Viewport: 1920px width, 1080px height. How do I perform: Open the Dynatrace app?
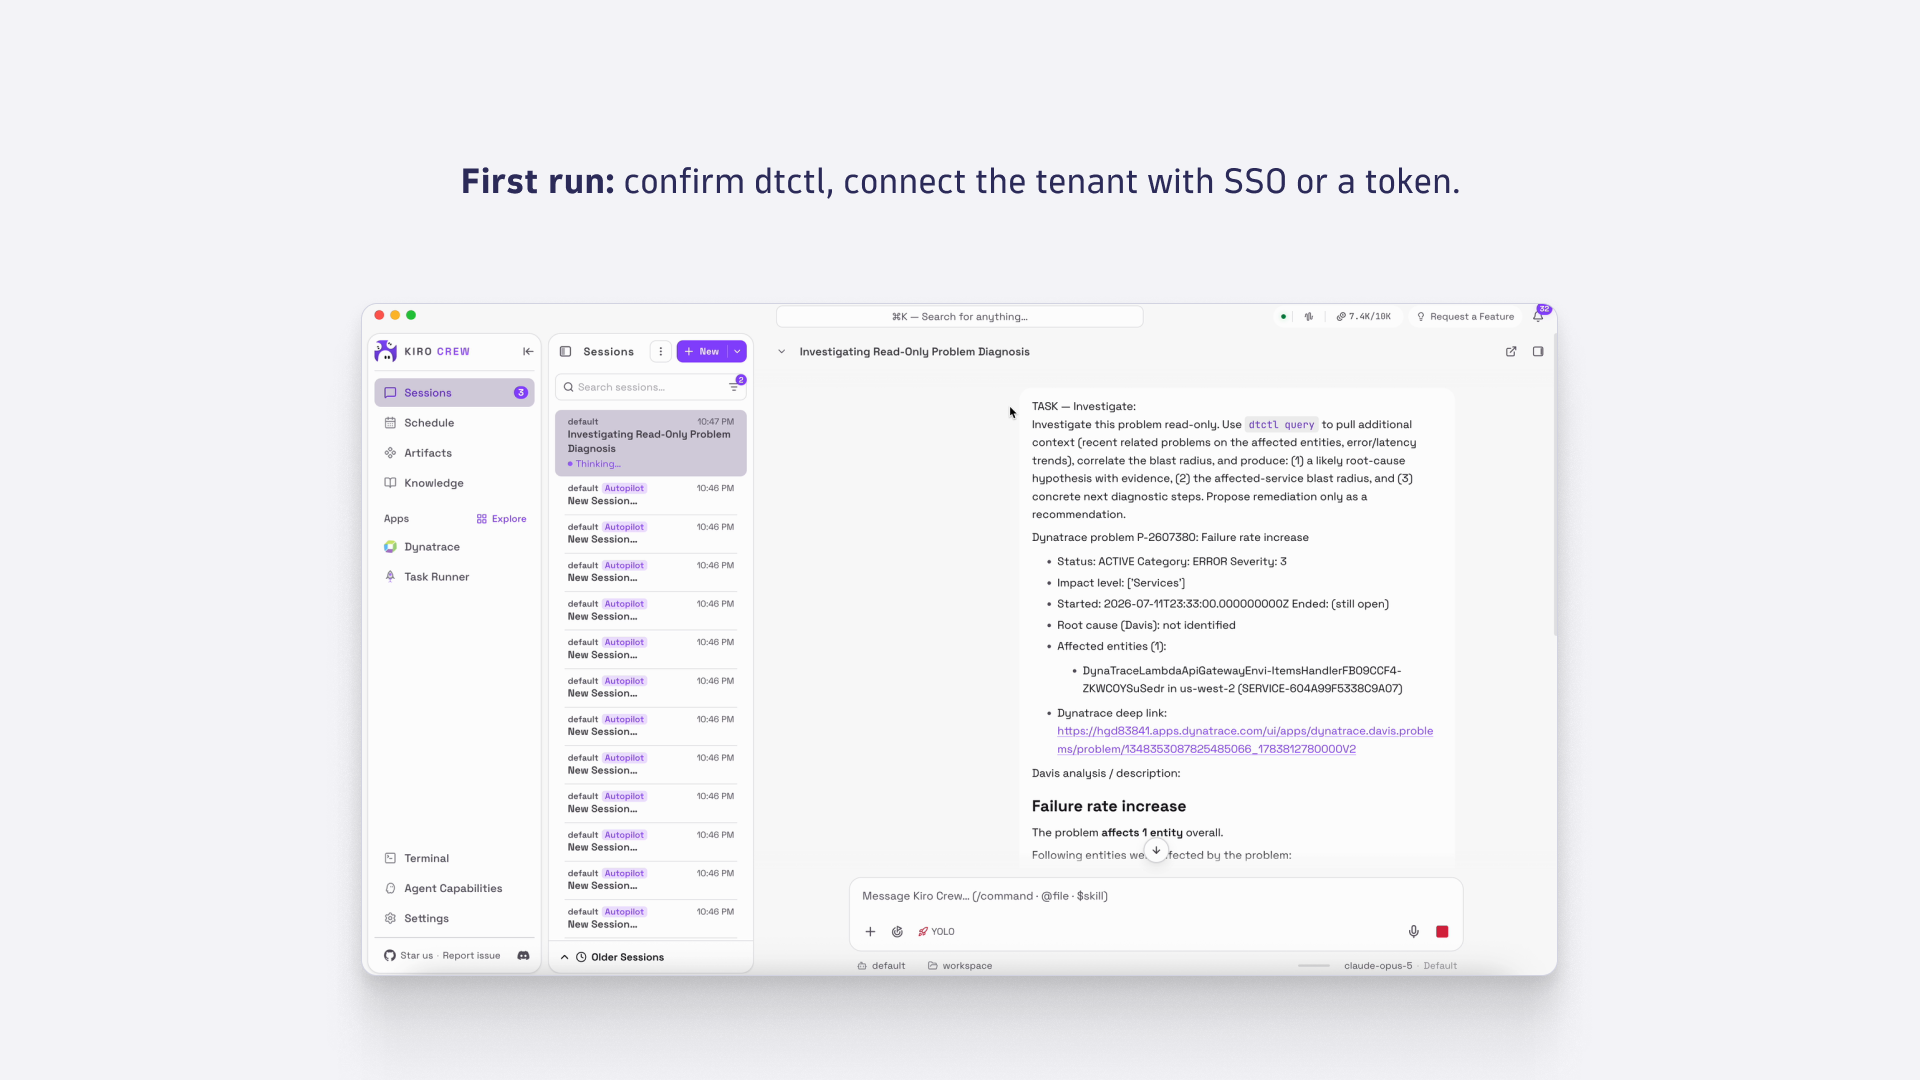pos(454,547)
